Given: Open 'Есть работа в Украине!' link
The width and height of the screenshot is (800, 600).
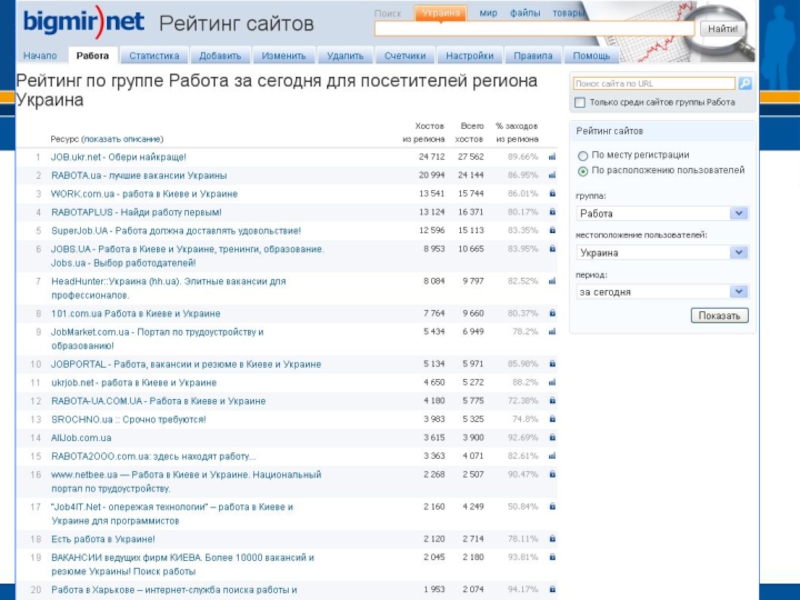Looking at the screenshot, I should pyautogui.click(x=103, y=539).
